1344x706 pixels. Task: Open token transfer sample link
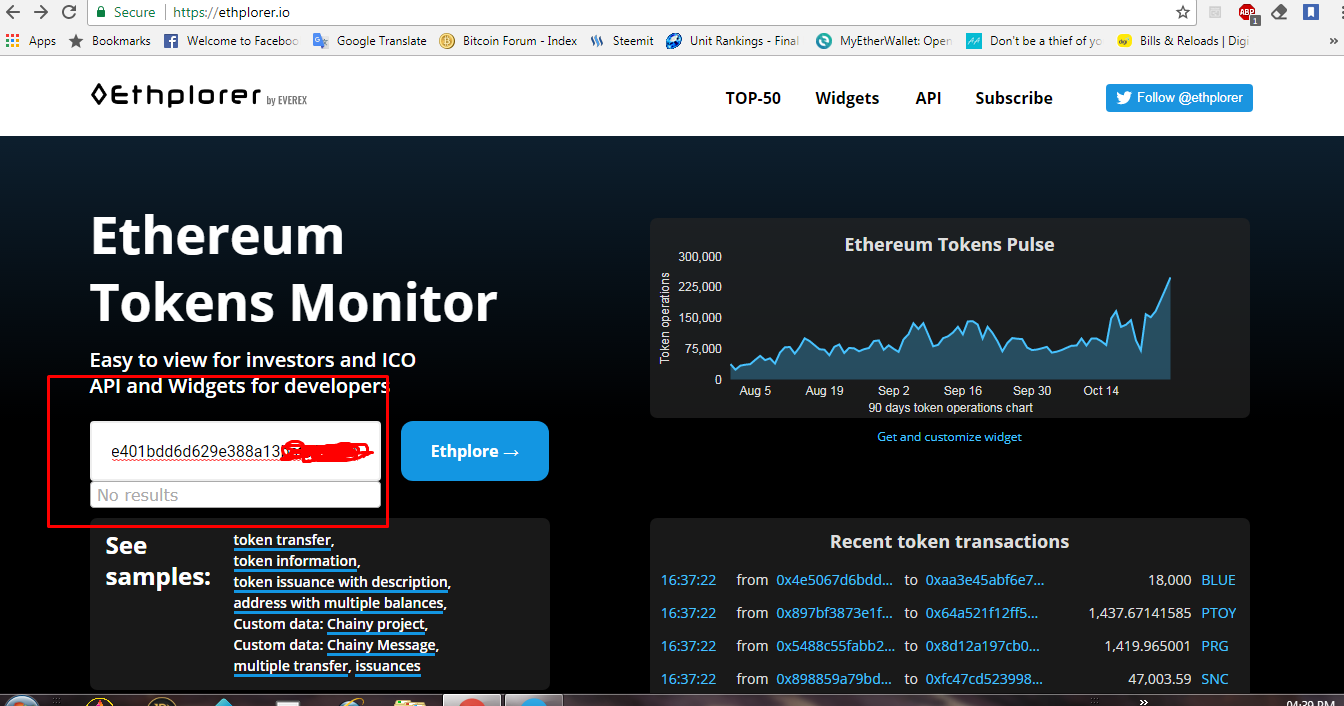(282, 540)
